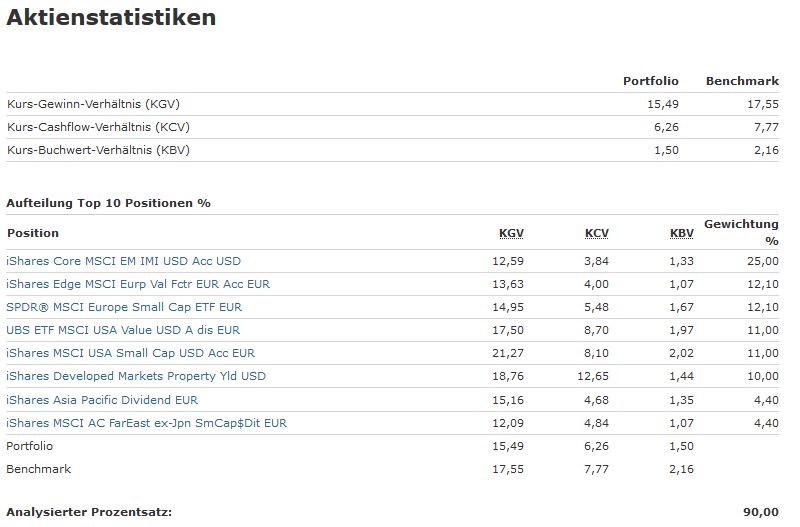
Task: Open UBS ETF MSCI USA Value link
Action: [x=123, y=330]
